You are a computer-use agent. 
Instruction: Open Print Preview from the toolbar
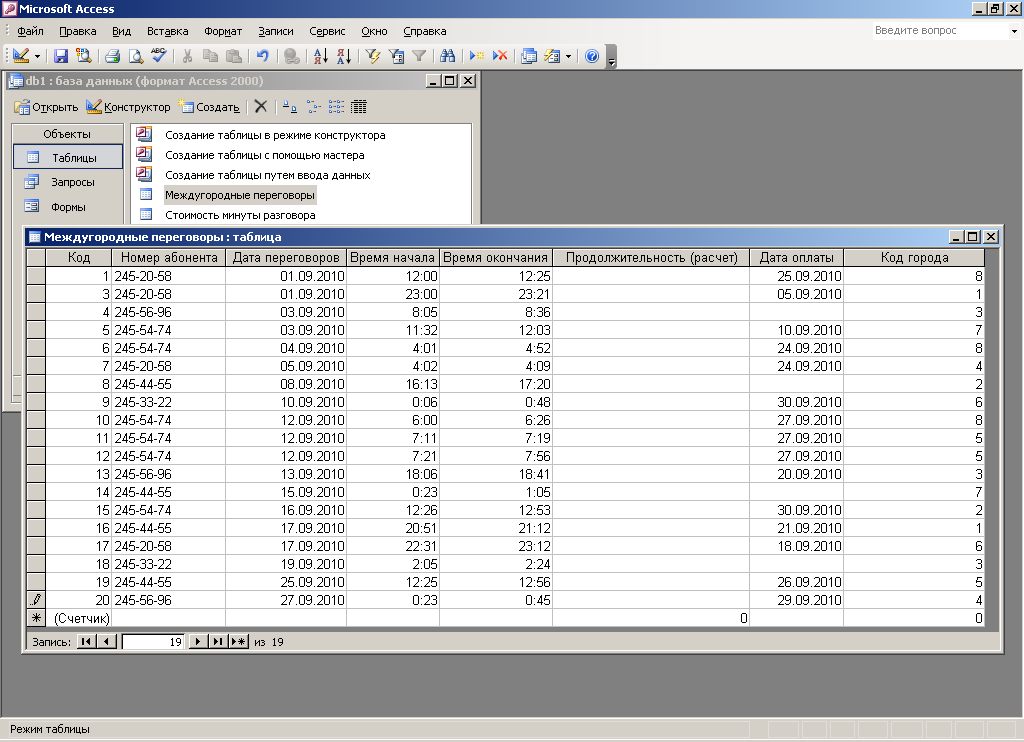click(135, 56)
